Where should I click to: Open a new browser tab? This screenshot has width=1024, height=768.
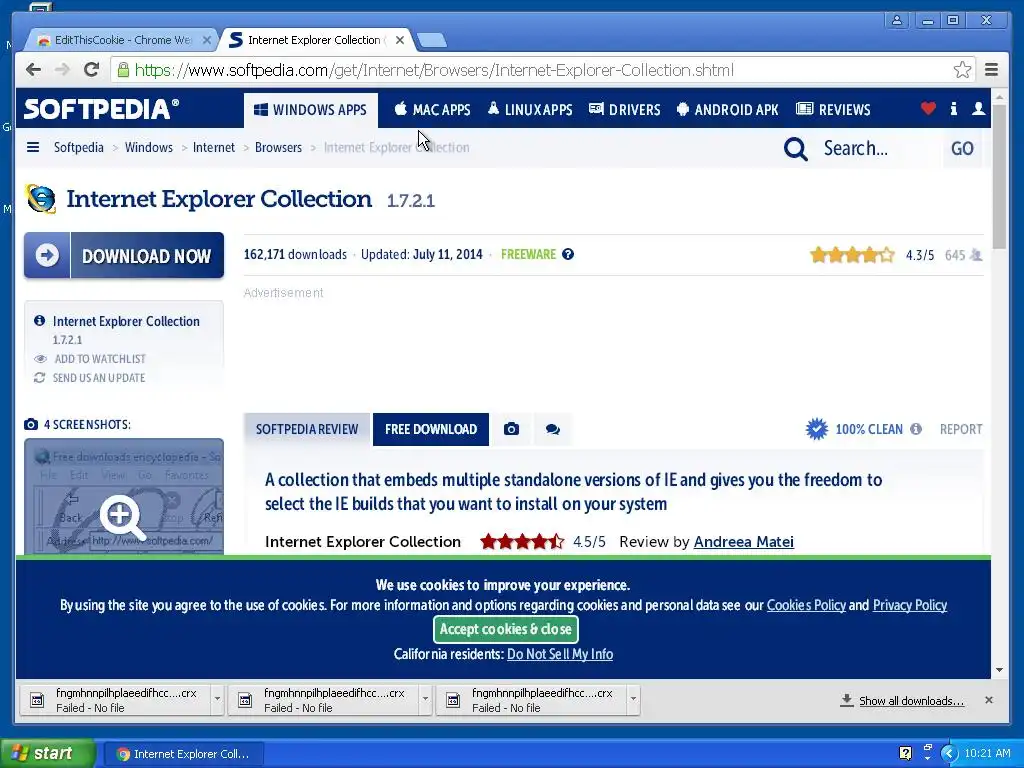[x=432, y=40]
